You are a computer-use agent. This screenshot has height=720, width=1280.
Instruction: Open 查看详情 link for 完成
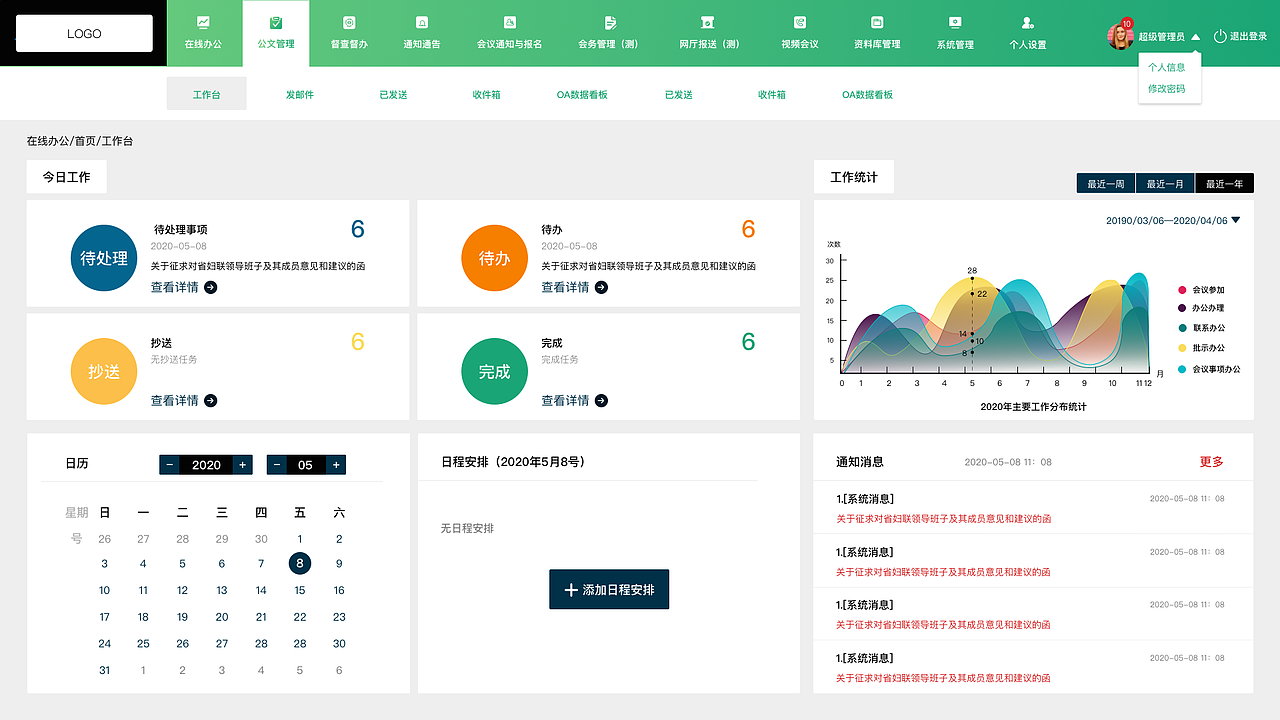pos(565,400)
